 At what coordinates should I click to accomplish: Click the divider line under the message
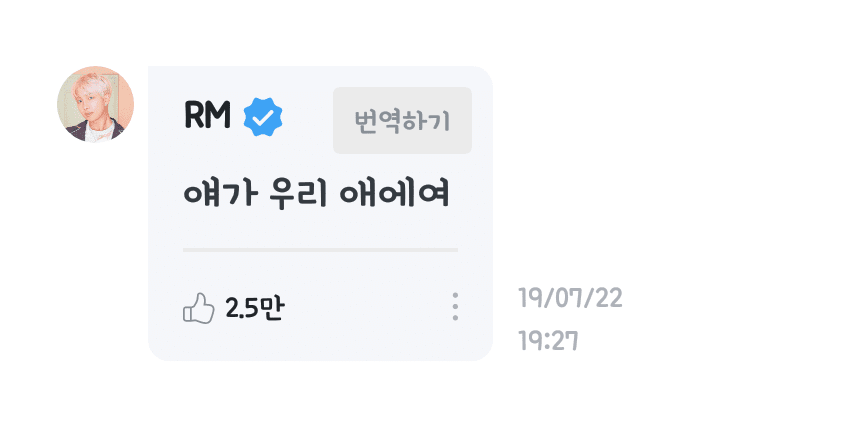tap(320, 250)
